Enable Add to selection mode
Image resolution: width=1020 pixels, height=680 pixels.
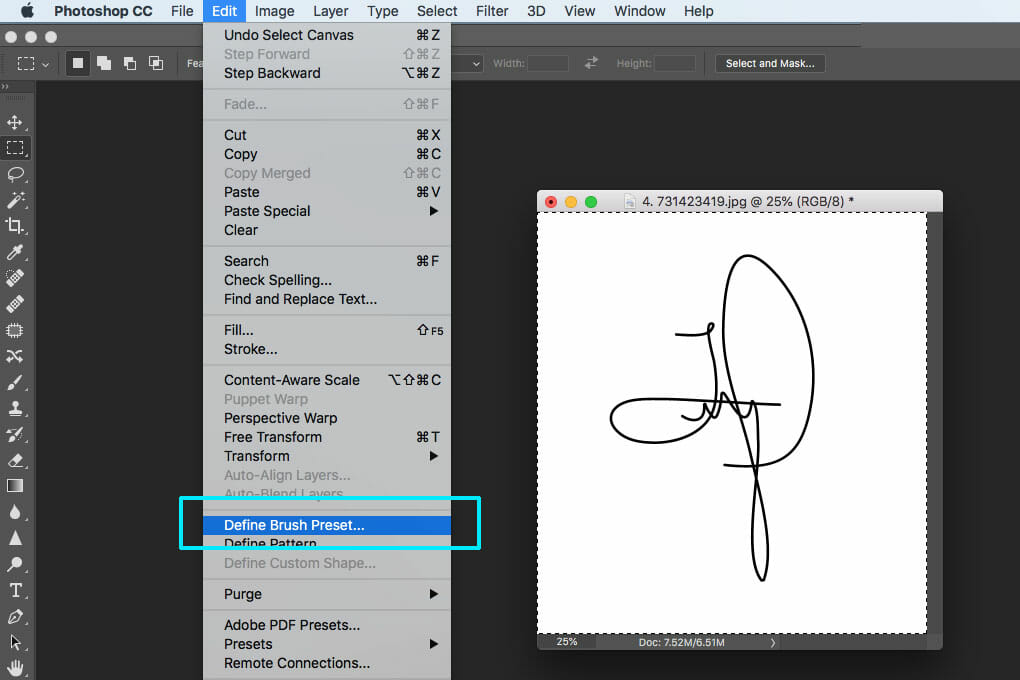pyautogui.click(x=104, y=63)
